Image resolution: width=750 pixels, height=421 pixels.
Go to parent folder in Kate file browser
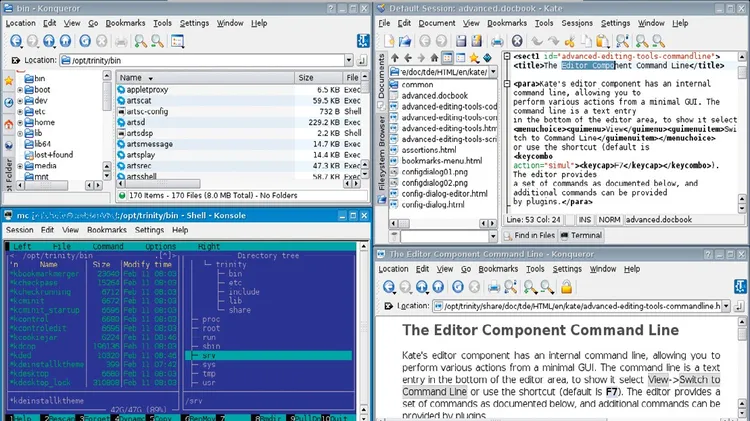[395, 58]
